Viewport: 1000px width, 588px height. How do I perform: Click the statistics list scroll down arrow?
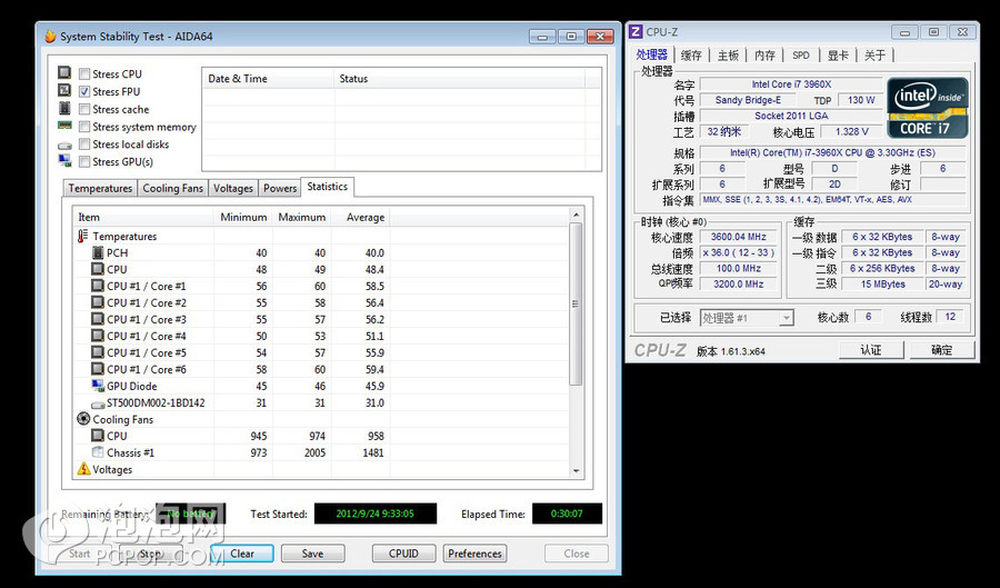pos(575,471)
